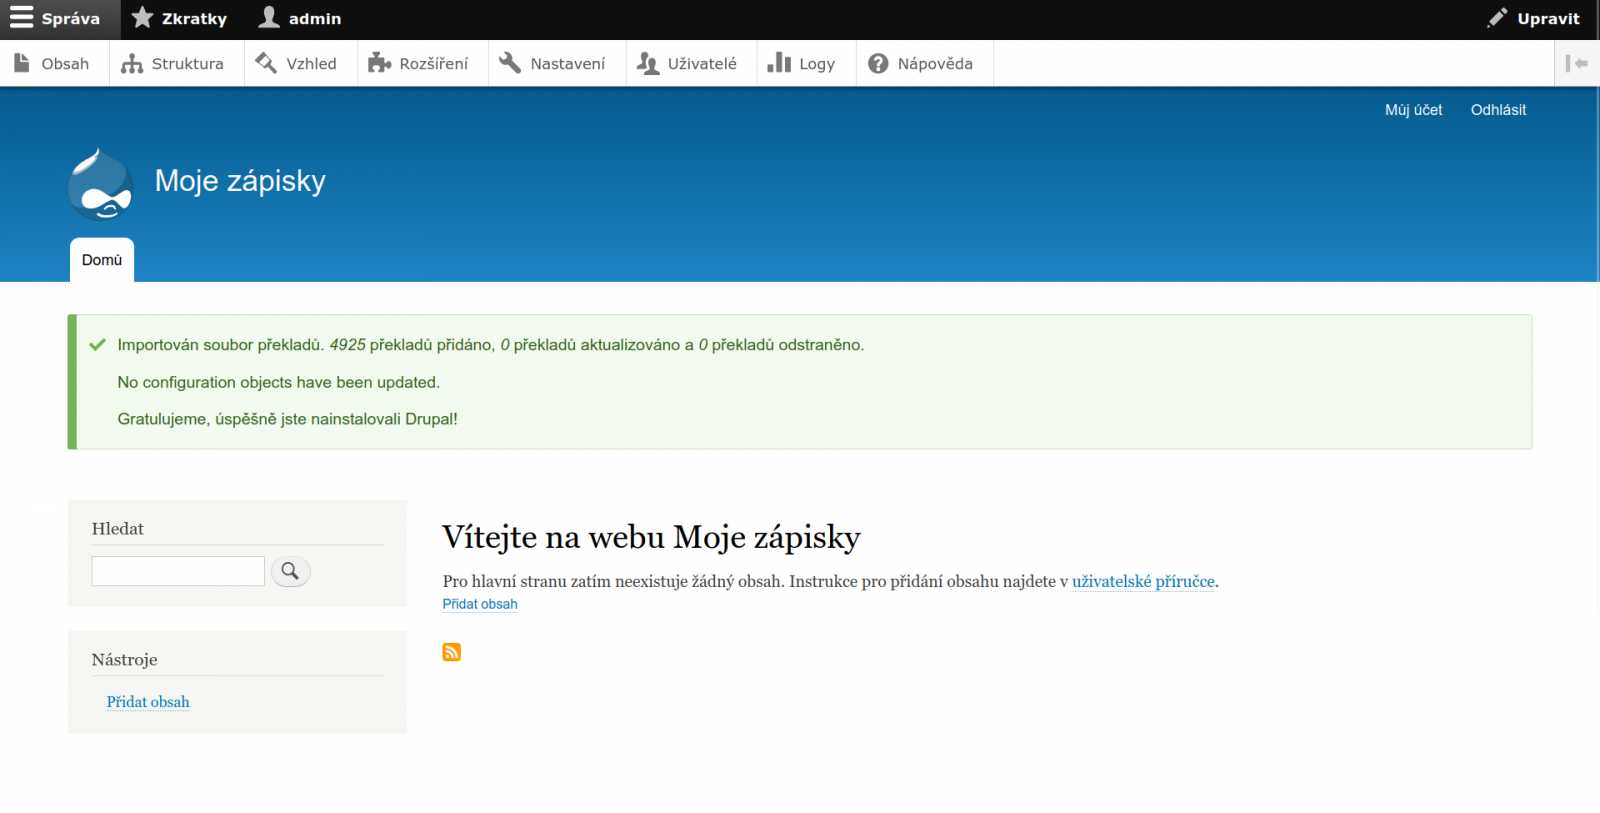Click the Upravit pencil edit button
Image resolution: width=1600 pixels, height=813 pixels.
[x=1533, y=19]
